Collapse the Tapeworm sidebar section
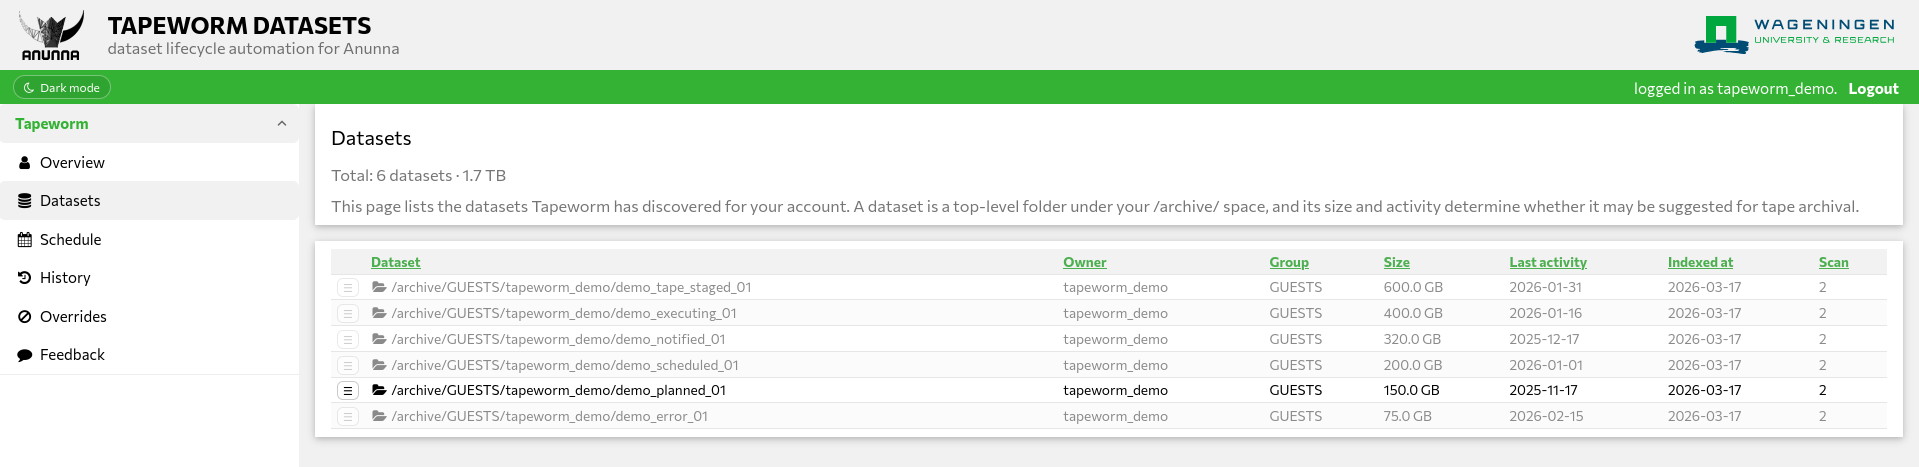The width and height of the screenshot is (1919, 467). (282, 124)
